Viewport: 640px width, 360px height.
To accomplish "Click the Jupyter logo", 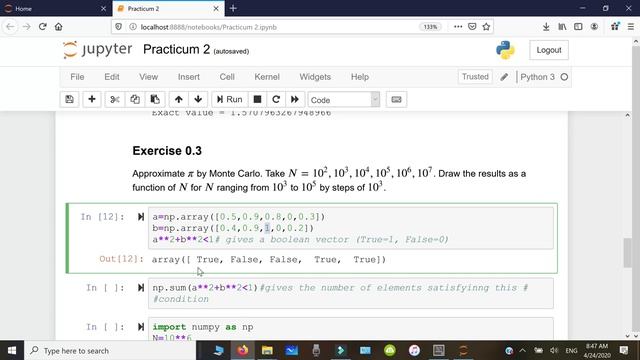I will coord(98,50).
